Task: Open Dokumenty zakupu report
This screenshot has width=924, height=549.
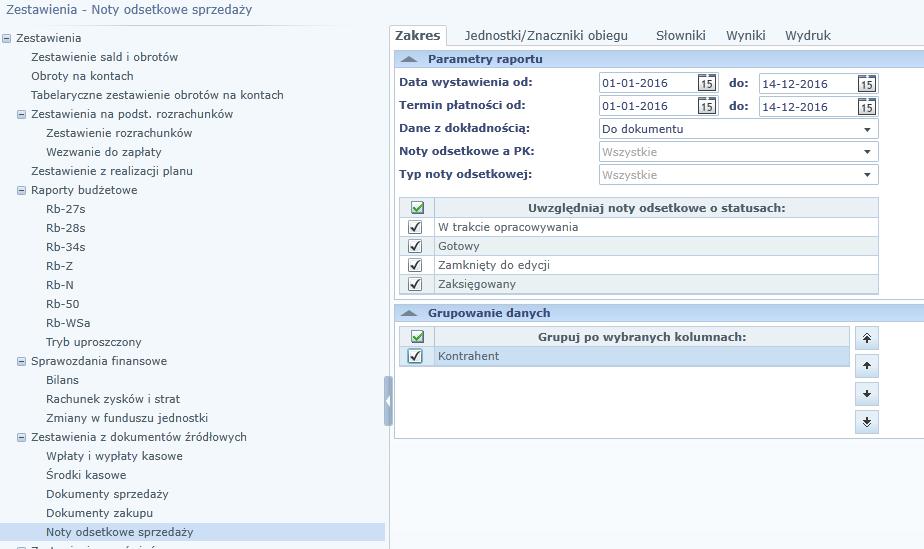Action: point(99,513)
